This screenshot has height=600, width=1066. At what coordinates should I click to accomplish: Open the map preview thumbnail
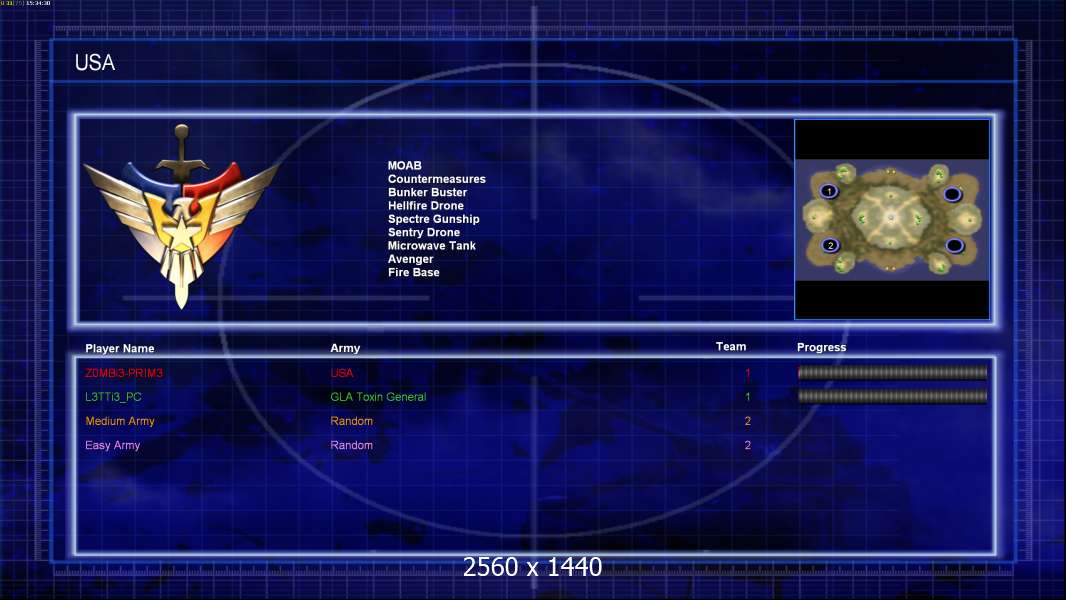click(x=892, y=219)
